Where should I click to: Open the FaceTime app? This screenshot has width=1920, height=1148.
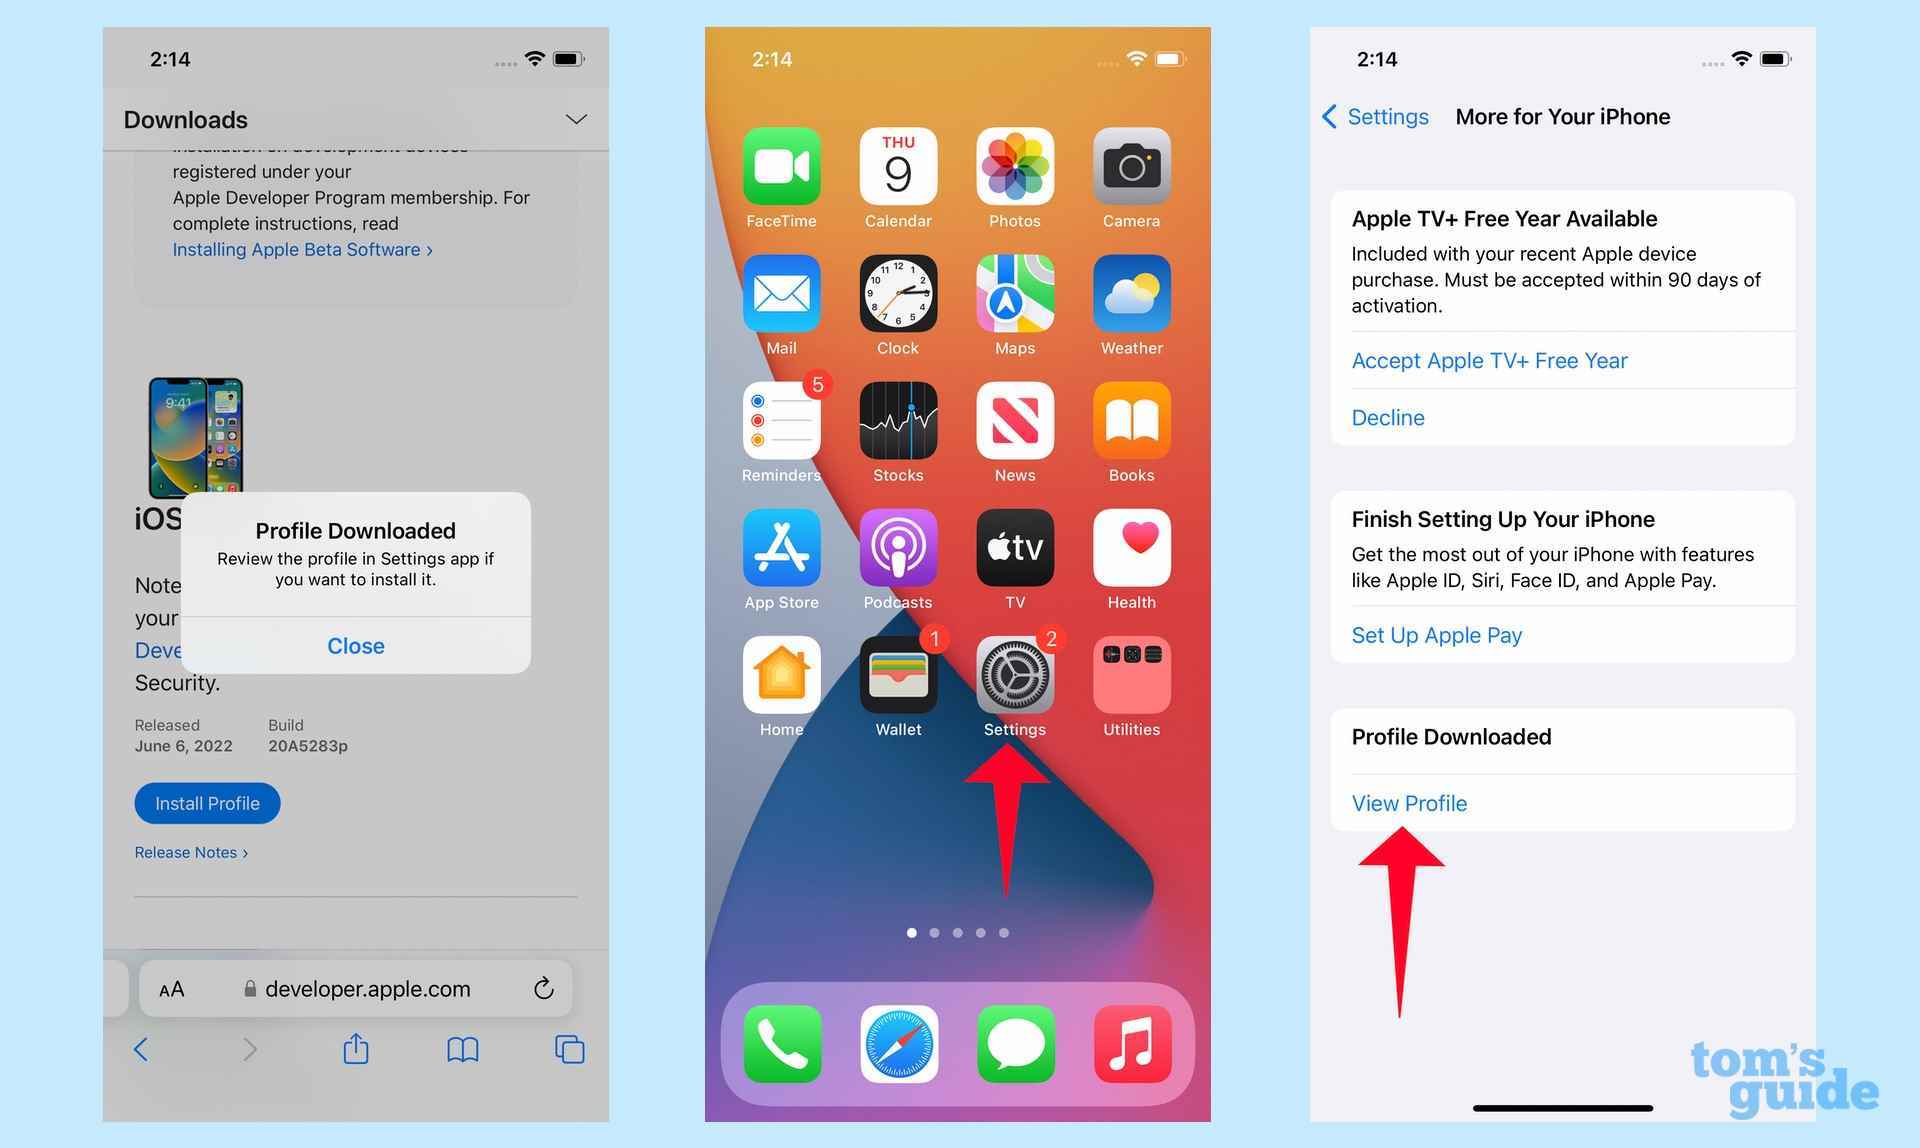pos(778,164)
